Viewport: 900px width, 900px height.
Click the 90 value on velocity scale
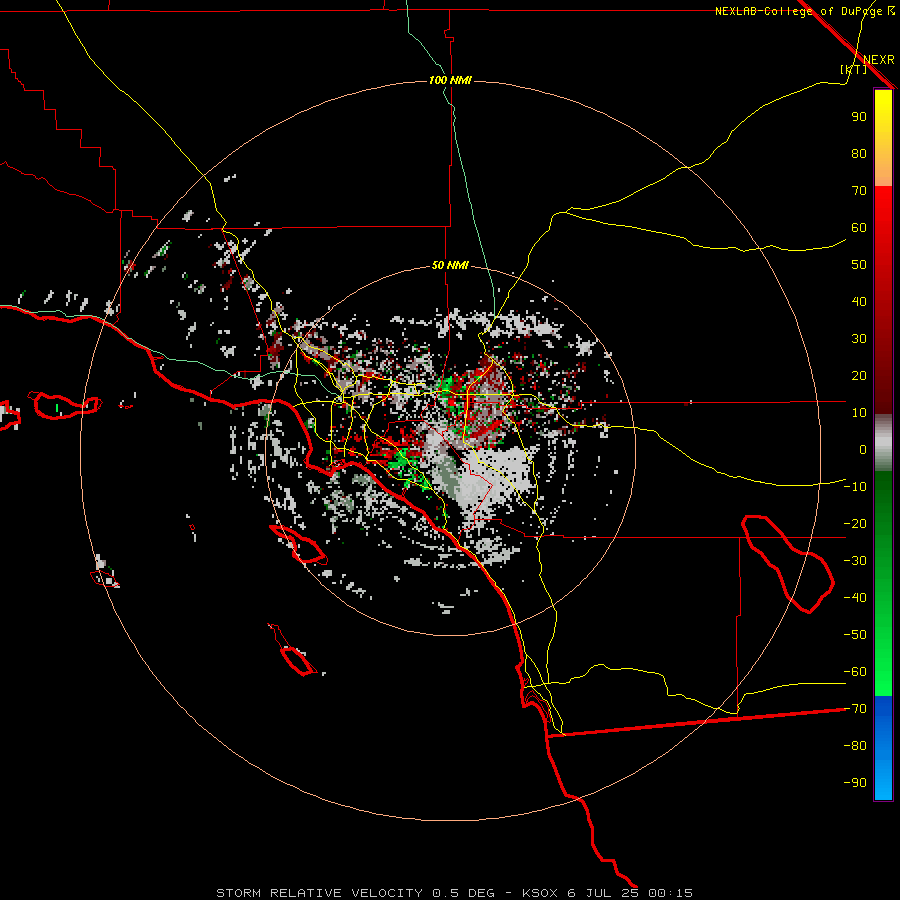click(x=859, y=117)
